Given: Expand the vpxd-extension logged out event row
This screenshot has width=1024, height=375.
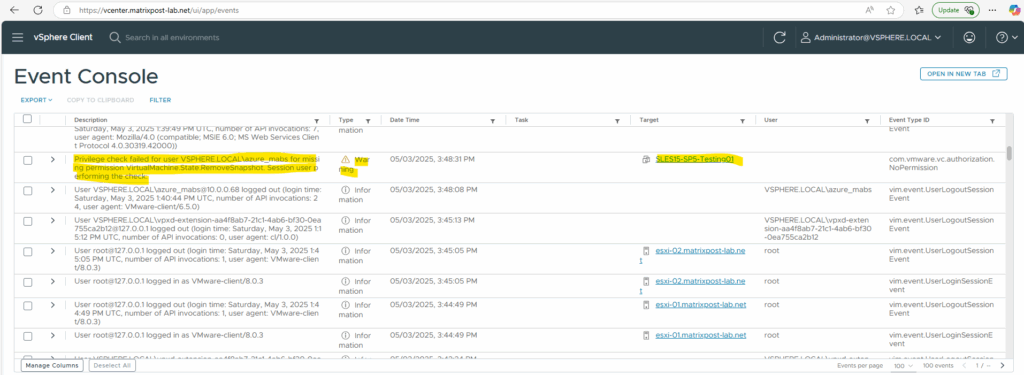Looking at the screenshot, I should coord(53,221).
